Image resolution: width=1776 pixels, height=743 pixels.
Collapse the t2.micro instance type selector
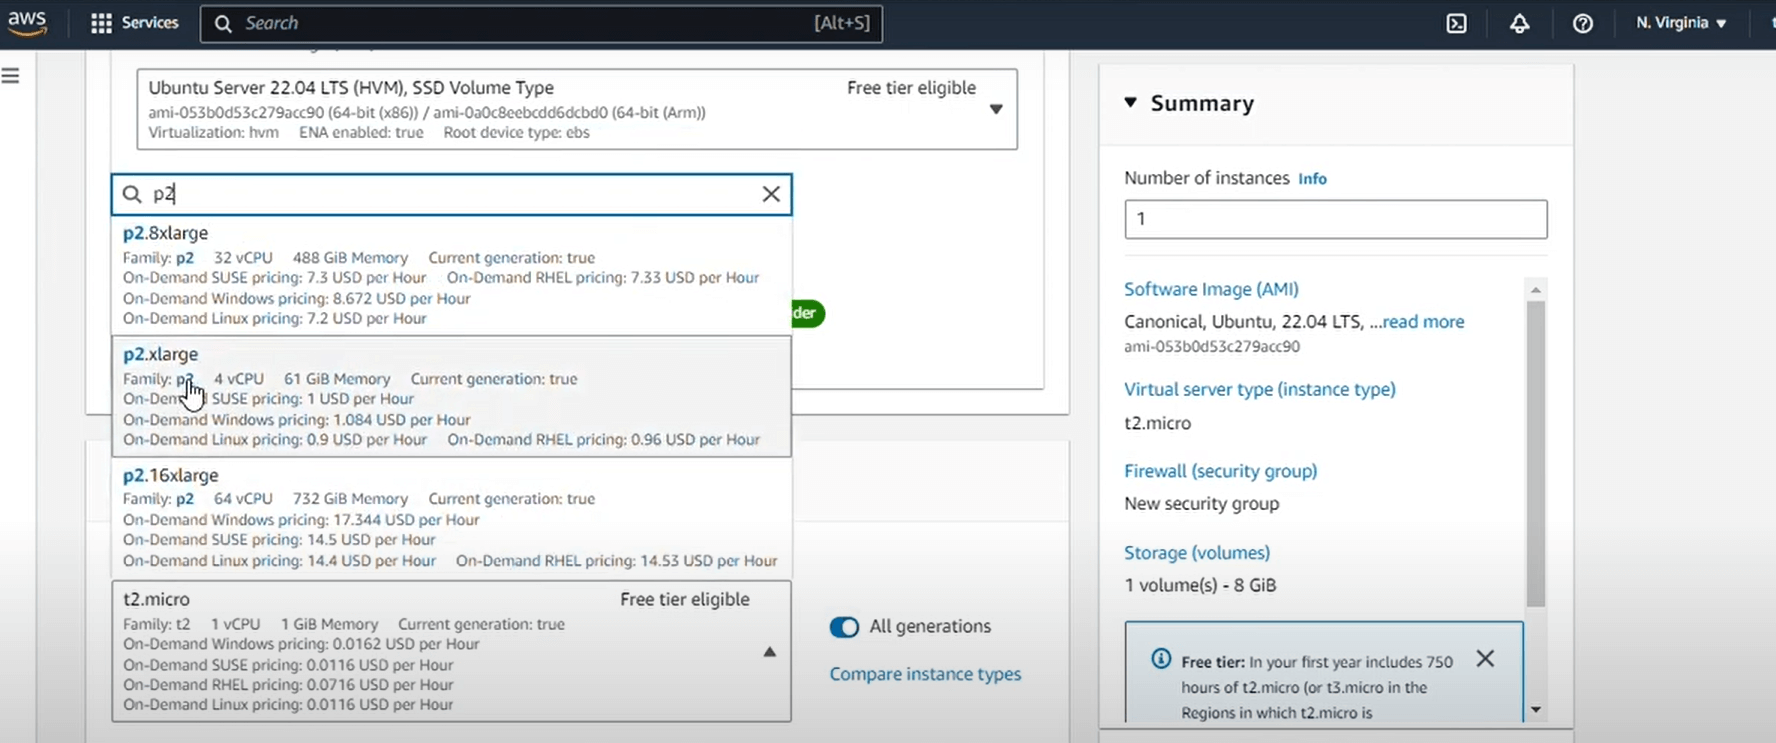click(x=769, y=652)
